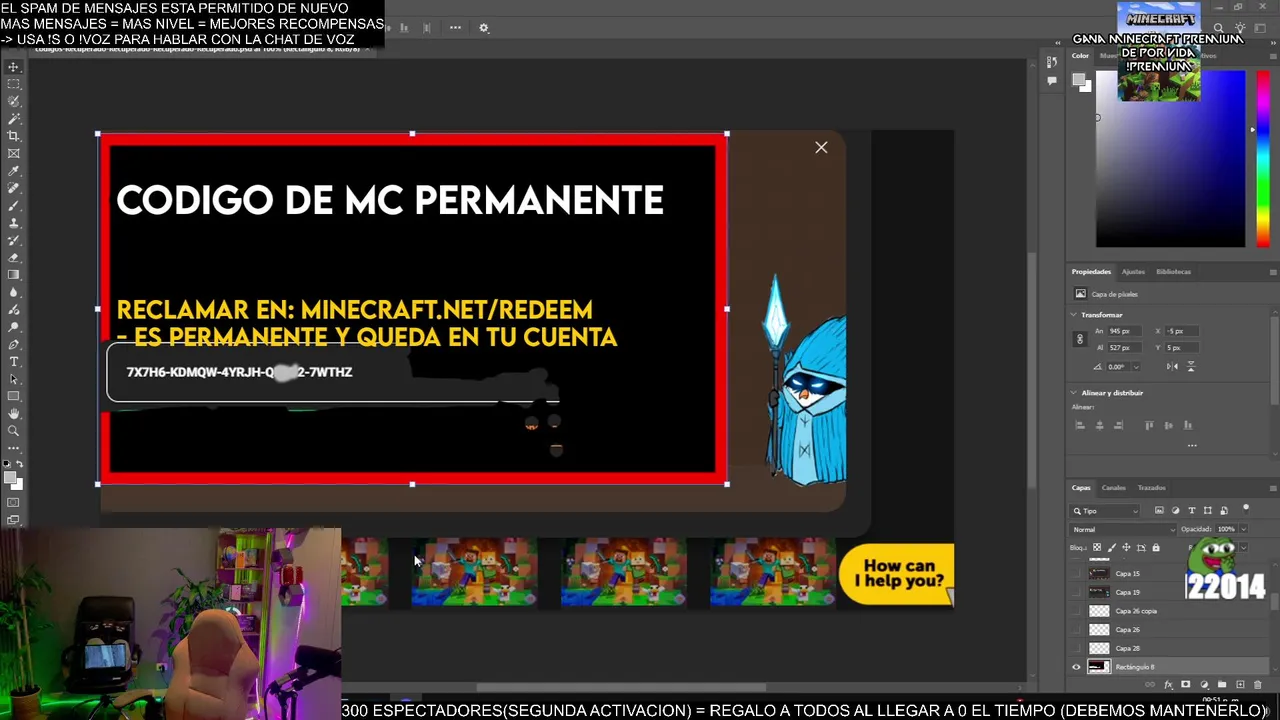The image size is (1280, 720).
Task: Show the Capa 19 layer
Action: pos(1077,592)
